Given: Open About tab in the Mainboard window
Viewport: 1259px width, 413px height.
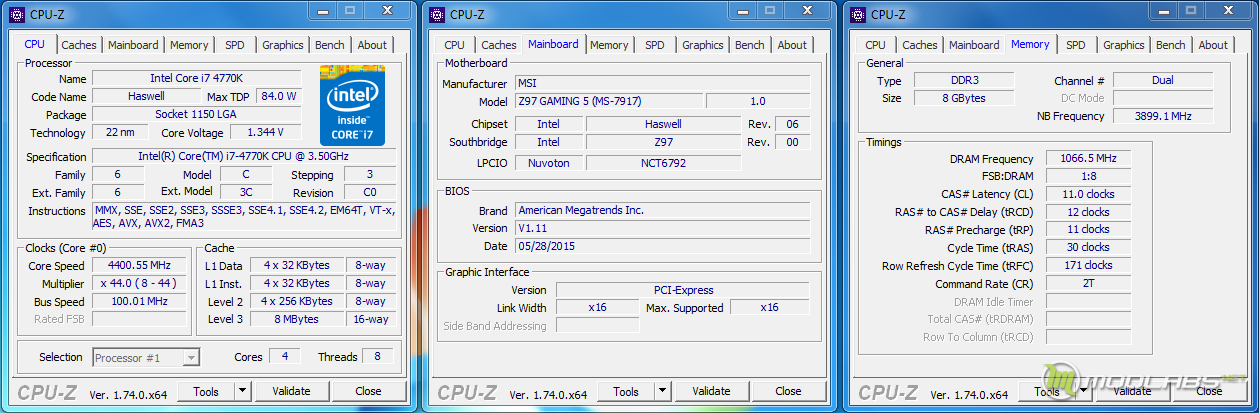Looking at the screenshot, I should pyautogui.click(x=792, y=45).
